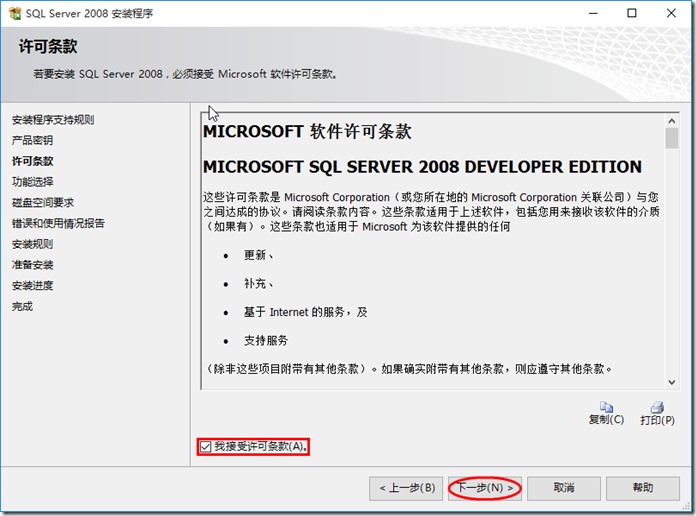Select the 安装进度 step in sidebar

coord(32,286)
